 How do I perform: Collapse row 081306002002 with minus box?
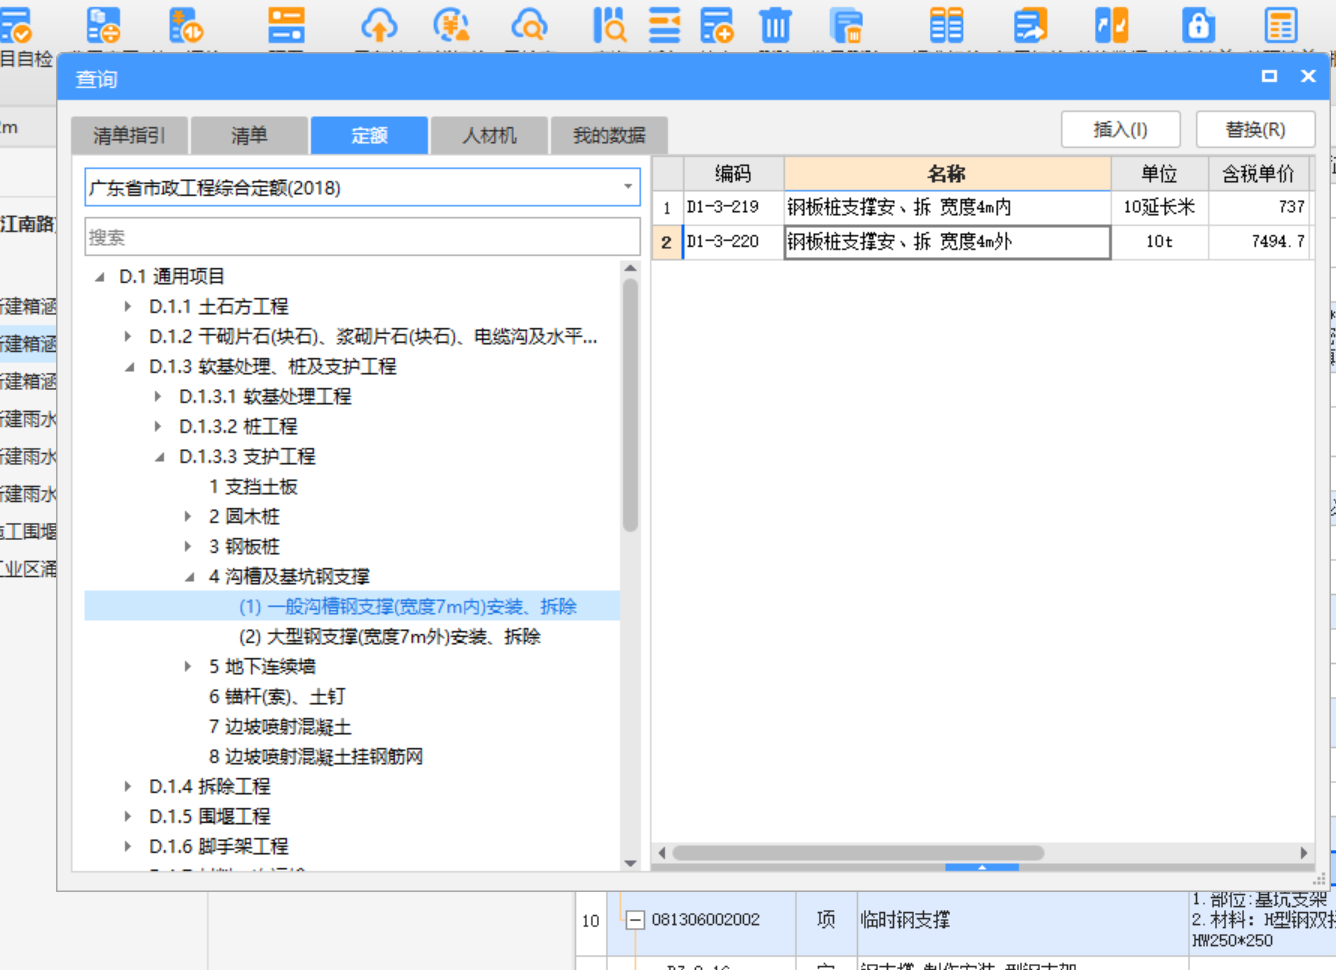(635, 920)
